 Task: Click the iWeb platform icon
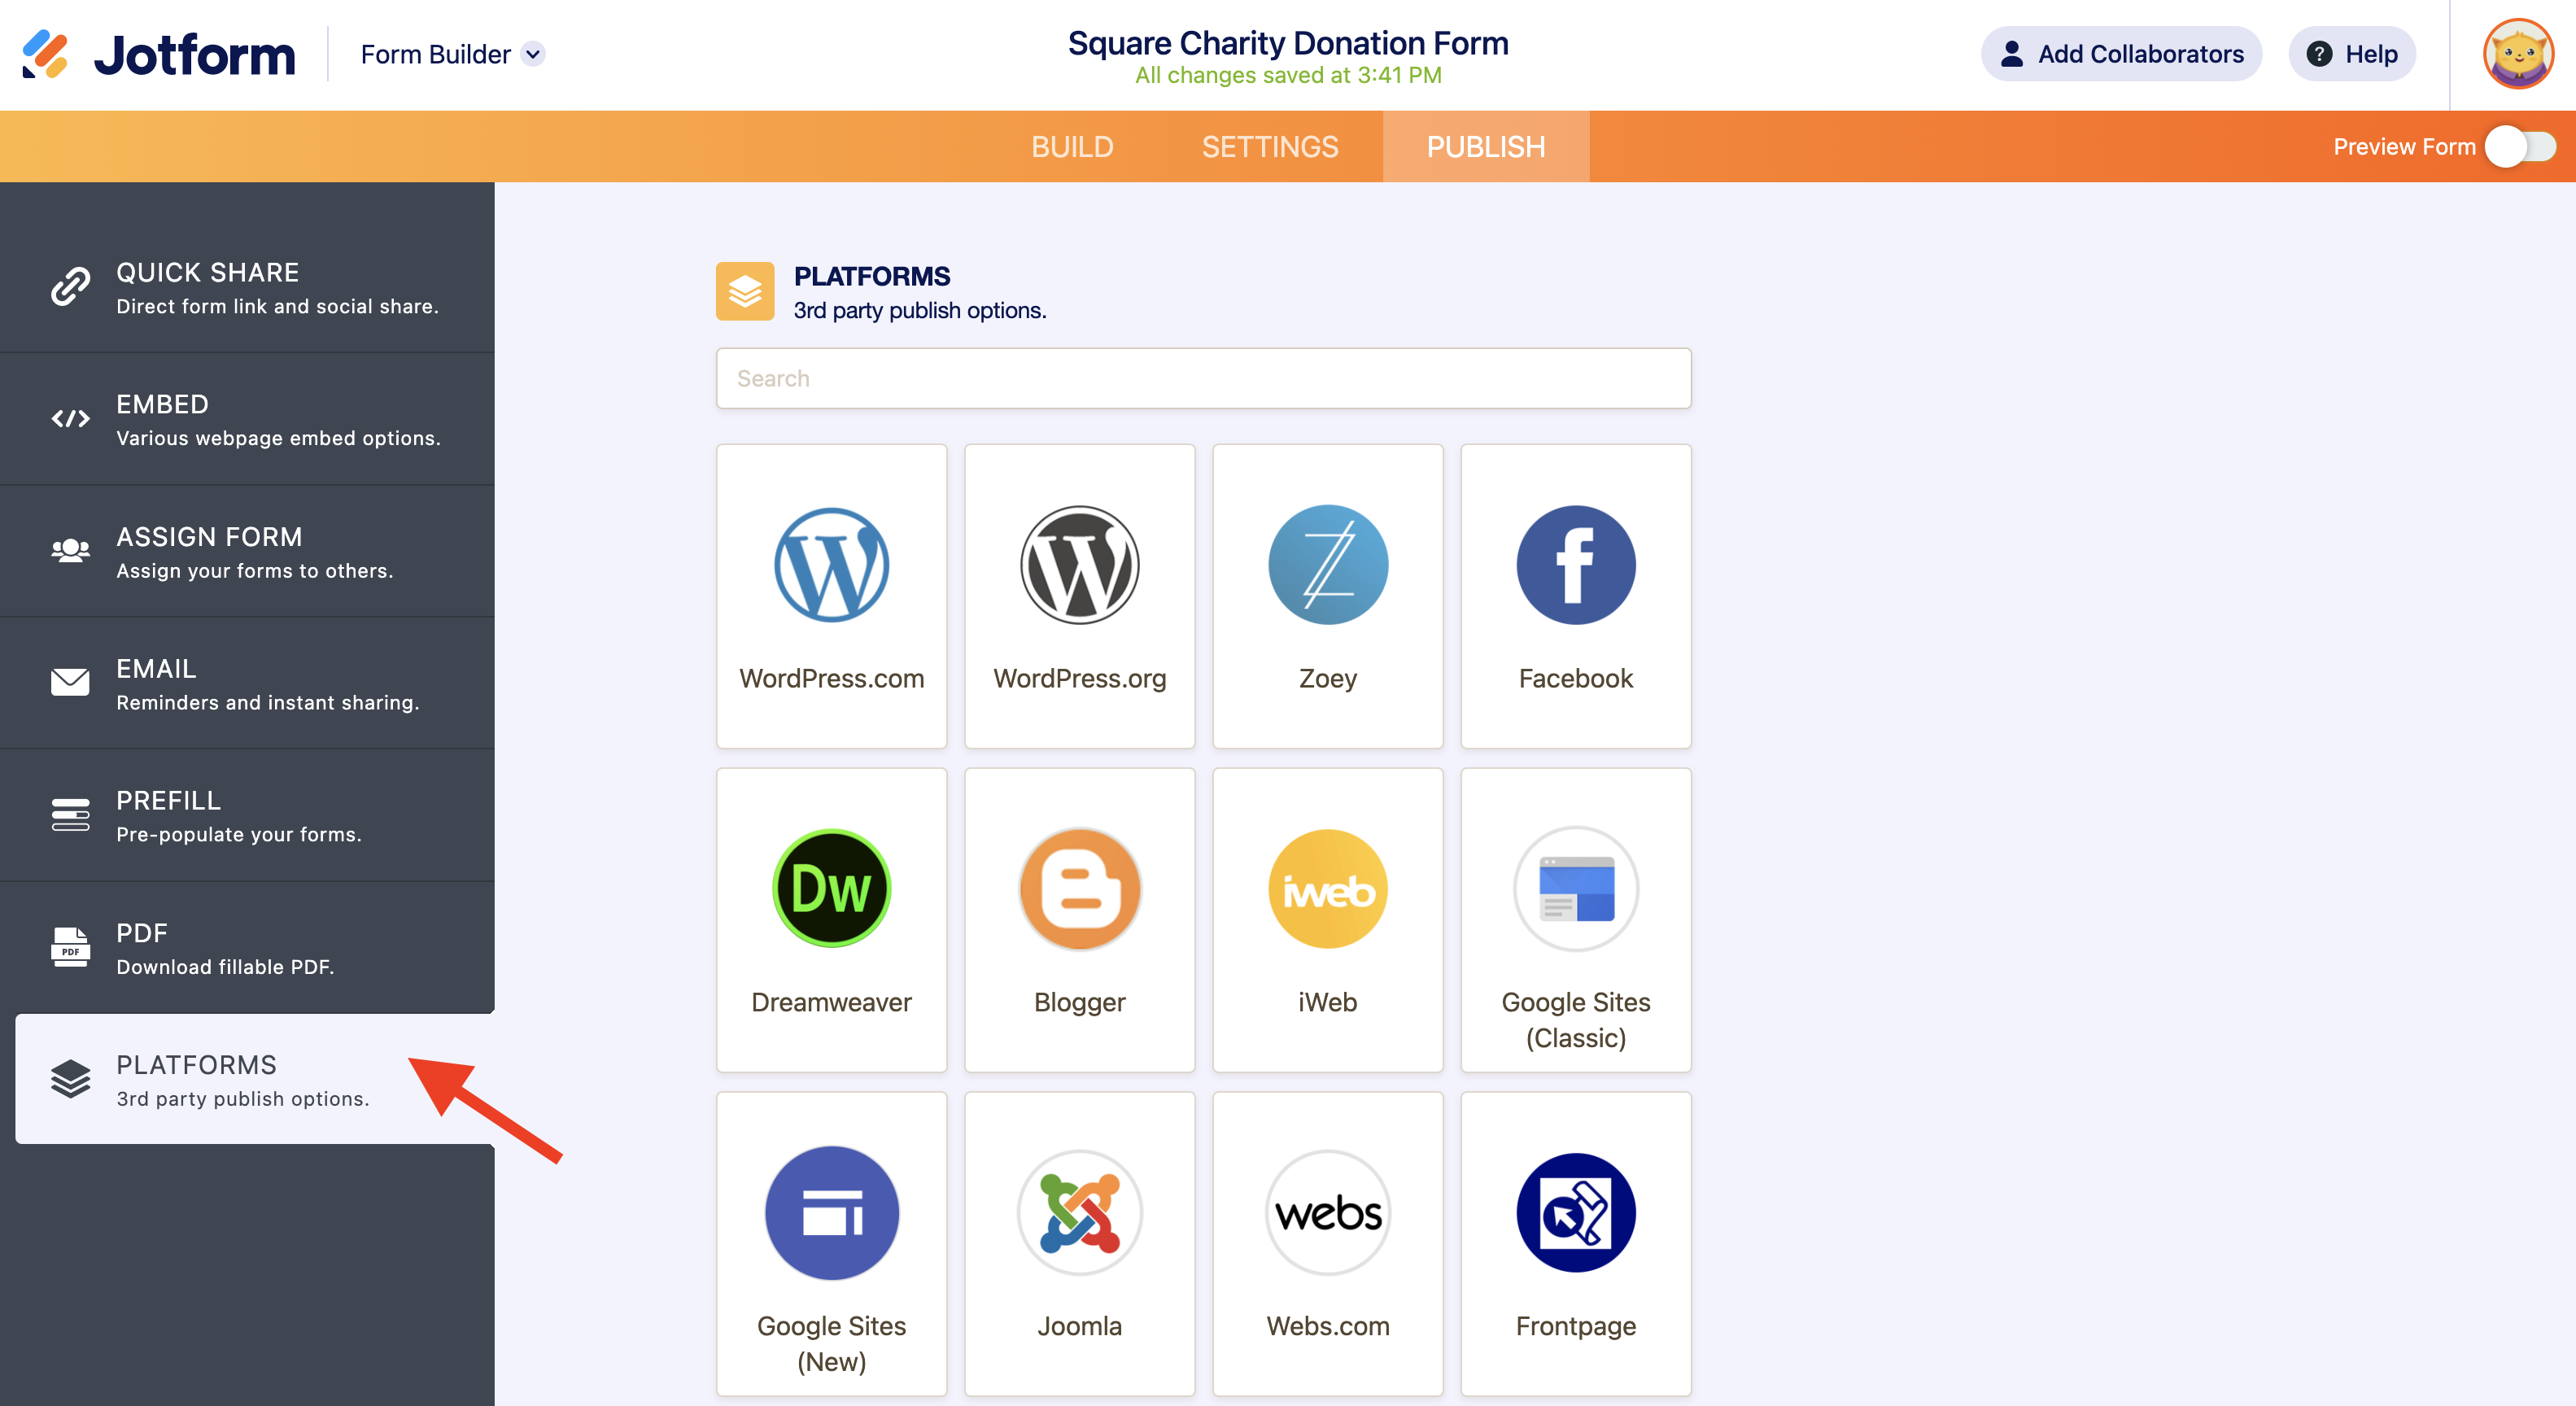(1327, 888)
